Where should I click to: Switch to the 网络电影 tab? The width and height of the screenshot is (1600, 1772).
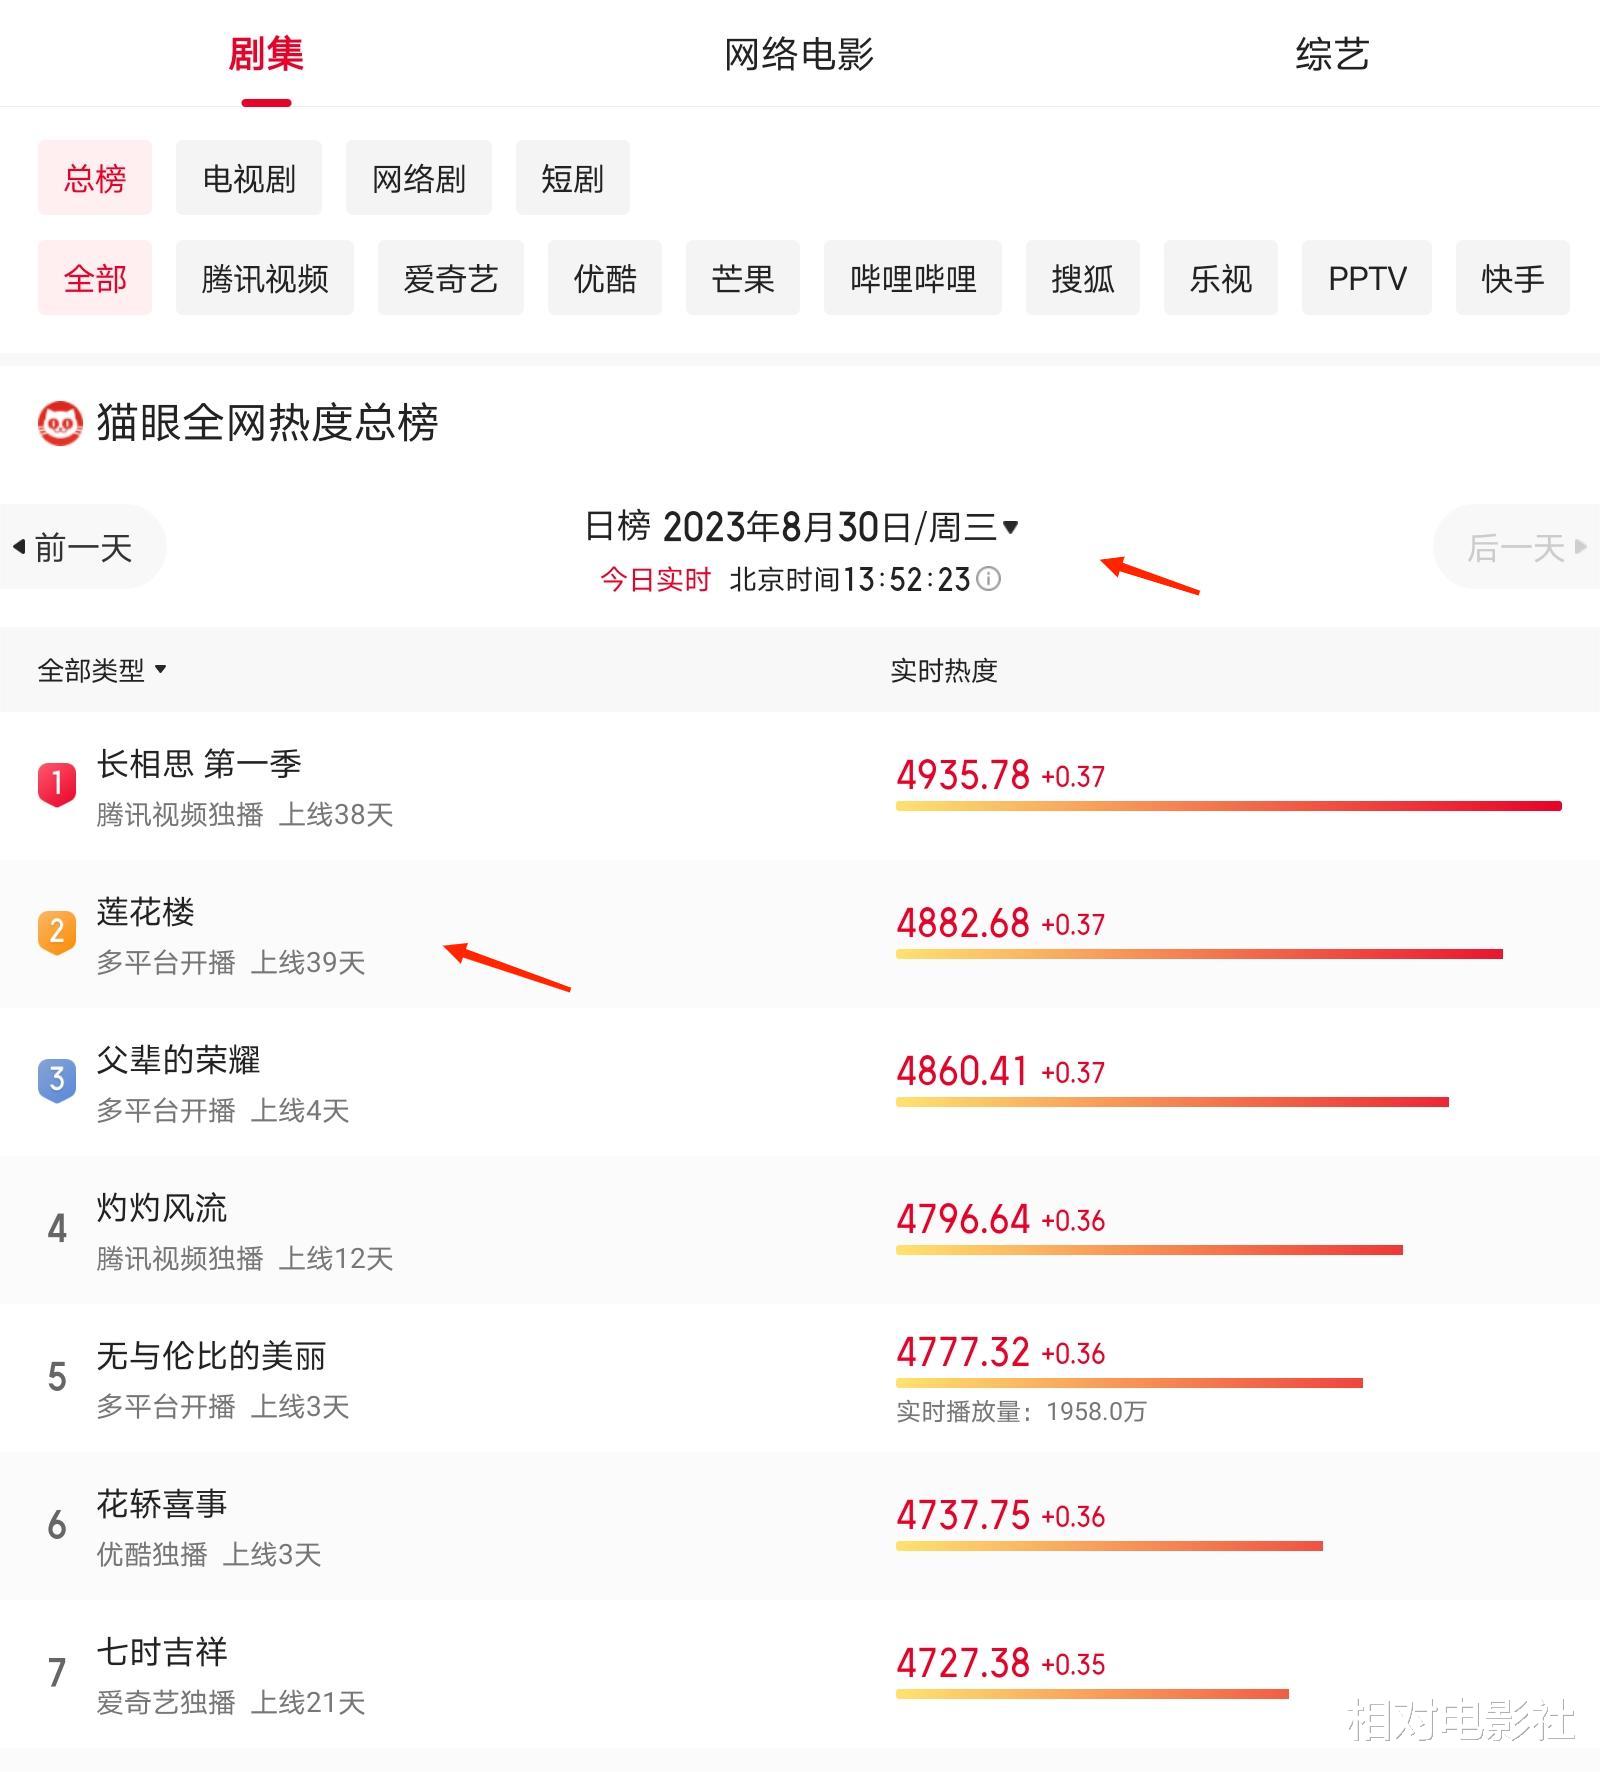point(799,54)
